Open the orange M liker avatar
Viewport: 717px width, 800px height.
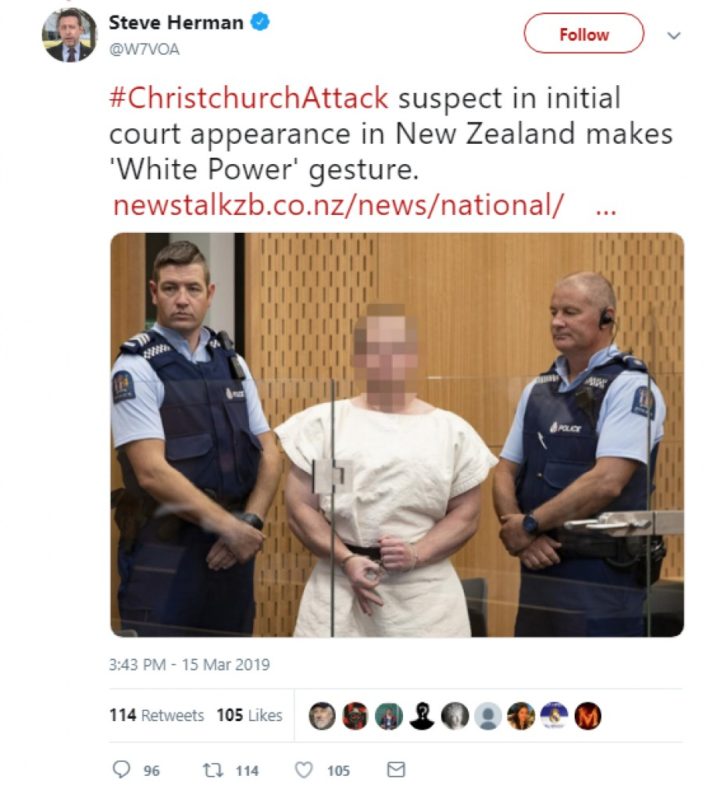(x=588, y=715)
